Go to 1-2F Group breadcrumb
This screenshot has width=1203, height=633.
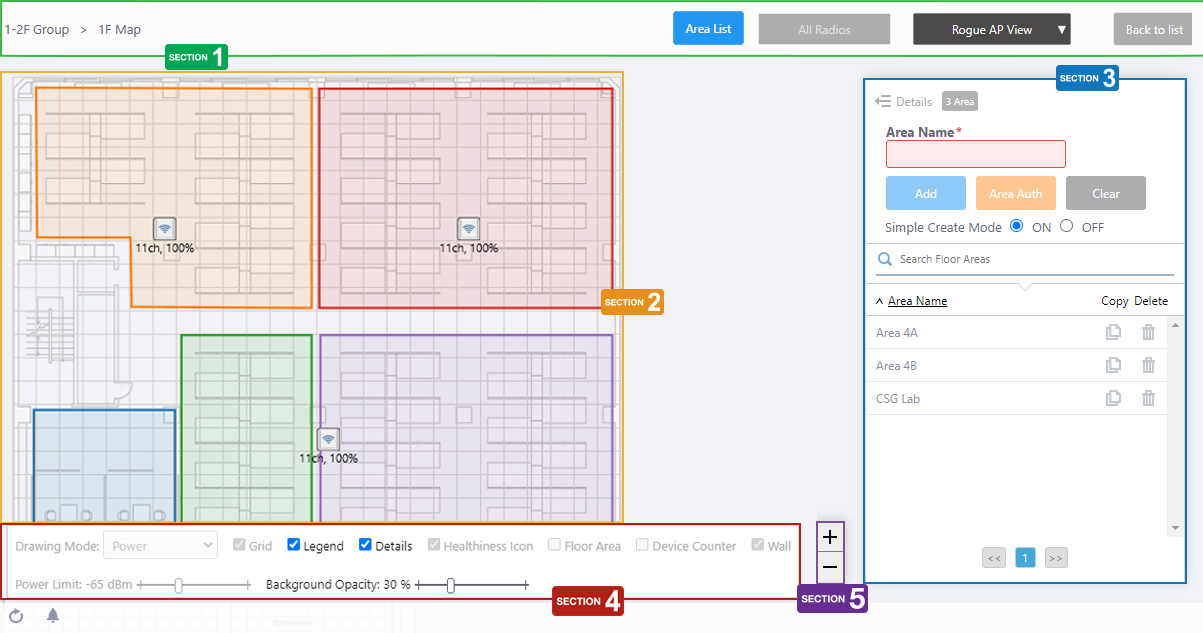[x=37, y=30]
